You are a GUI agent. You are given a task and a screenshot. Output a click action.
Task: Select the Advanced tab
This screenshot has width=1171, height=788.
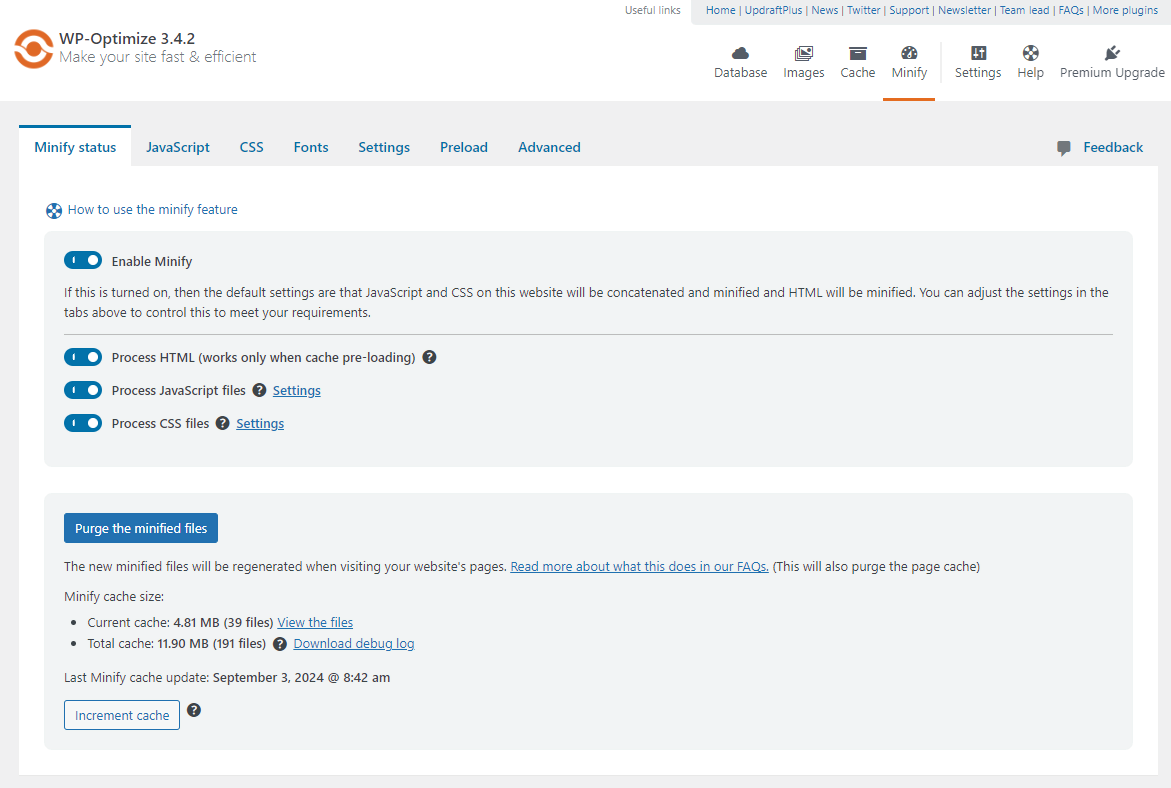tap(549, 147)
